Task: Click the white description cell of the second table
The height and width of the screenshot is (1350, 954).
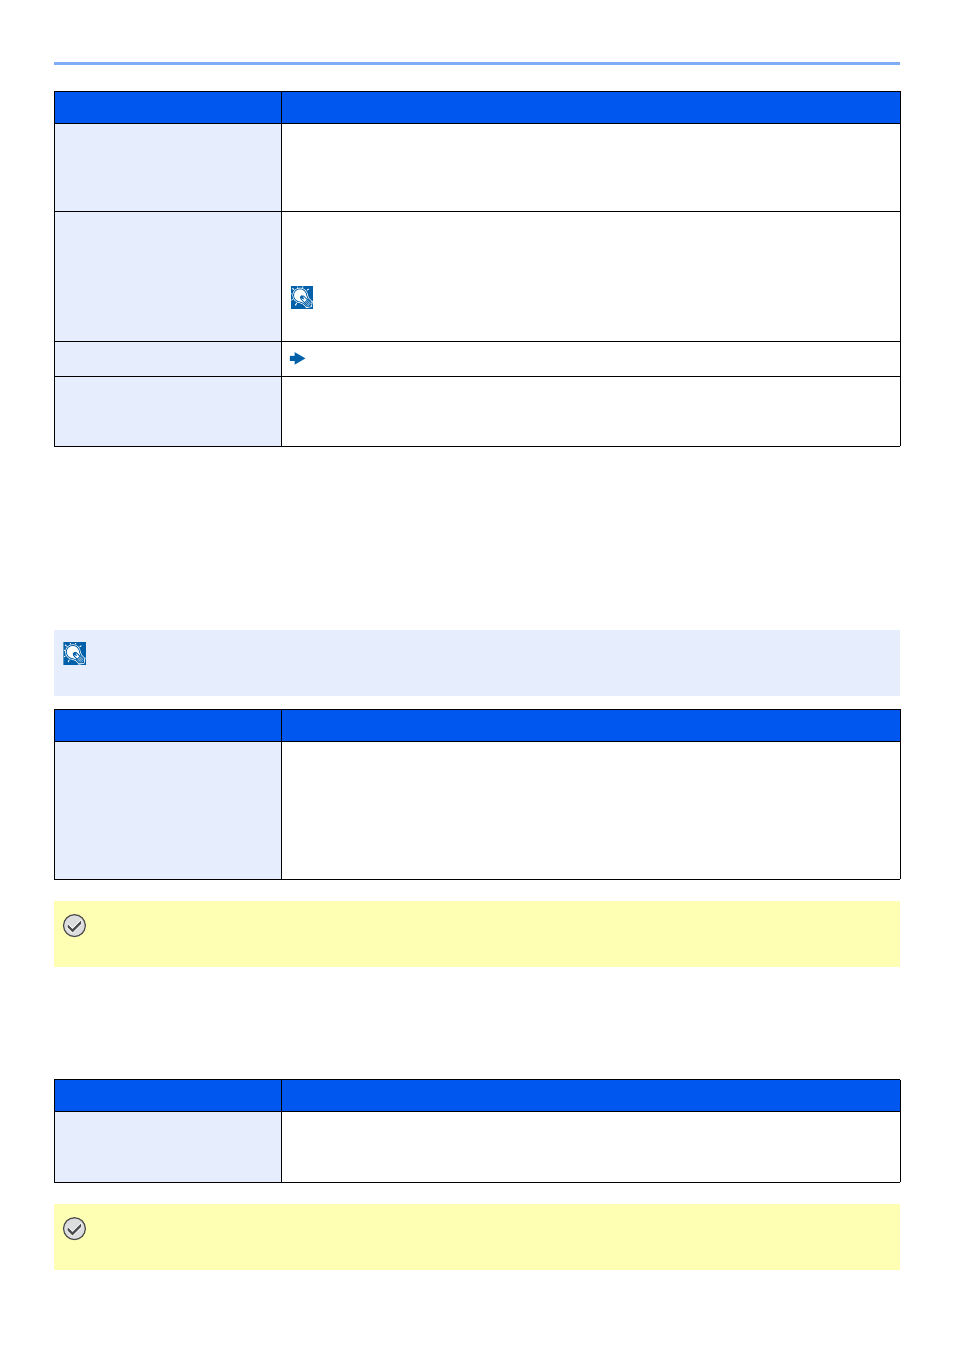Action: [591, 810]
